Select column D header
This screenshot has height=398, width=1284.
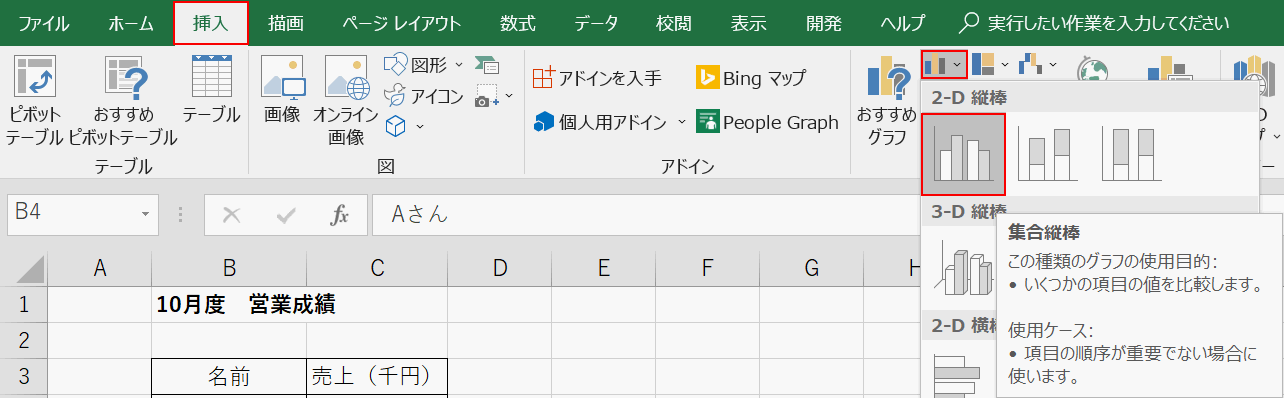tap(500, 268)
